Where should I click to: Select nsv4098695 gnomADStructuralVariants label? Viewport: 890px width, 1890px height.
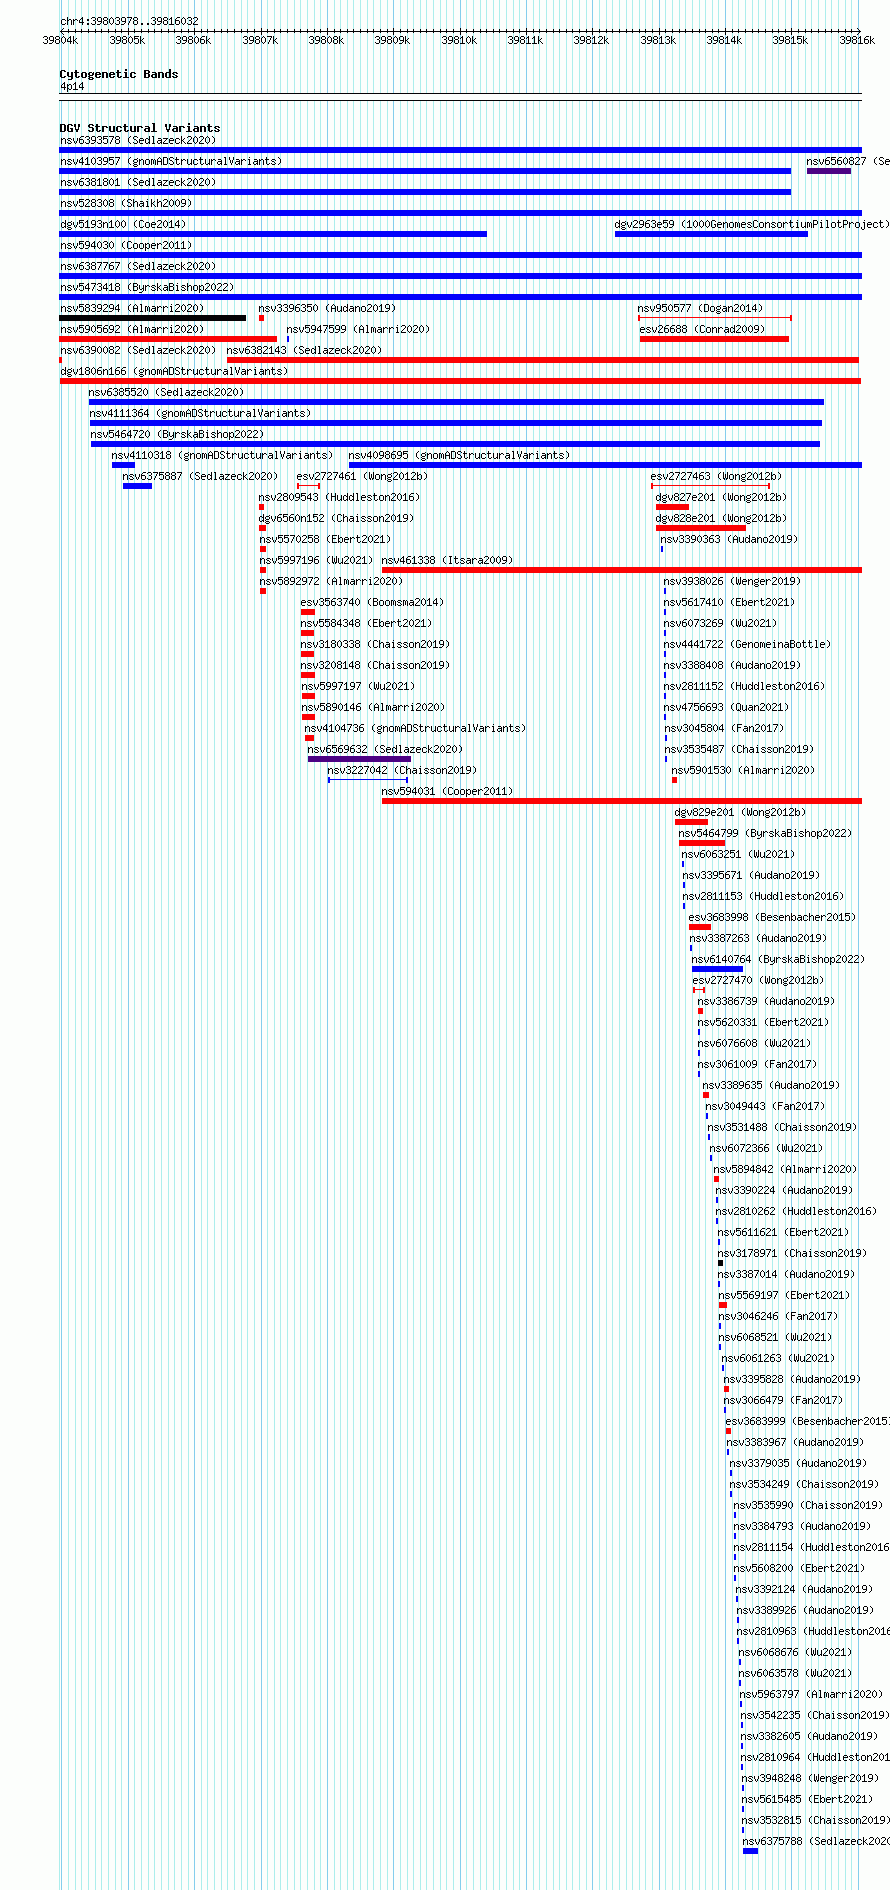(459, 455)
